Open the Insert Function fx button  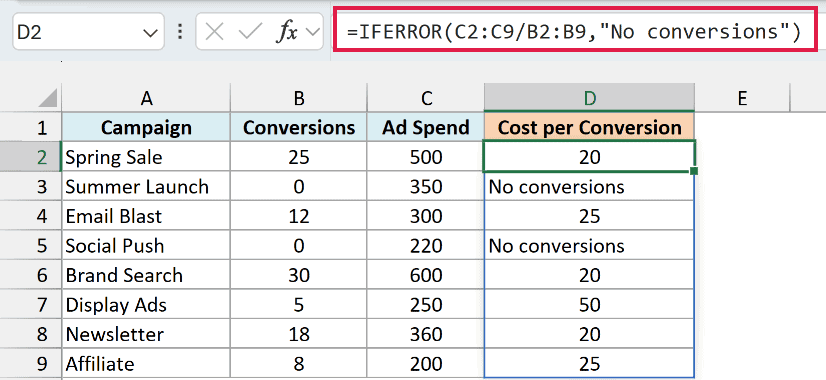(287, 33)
